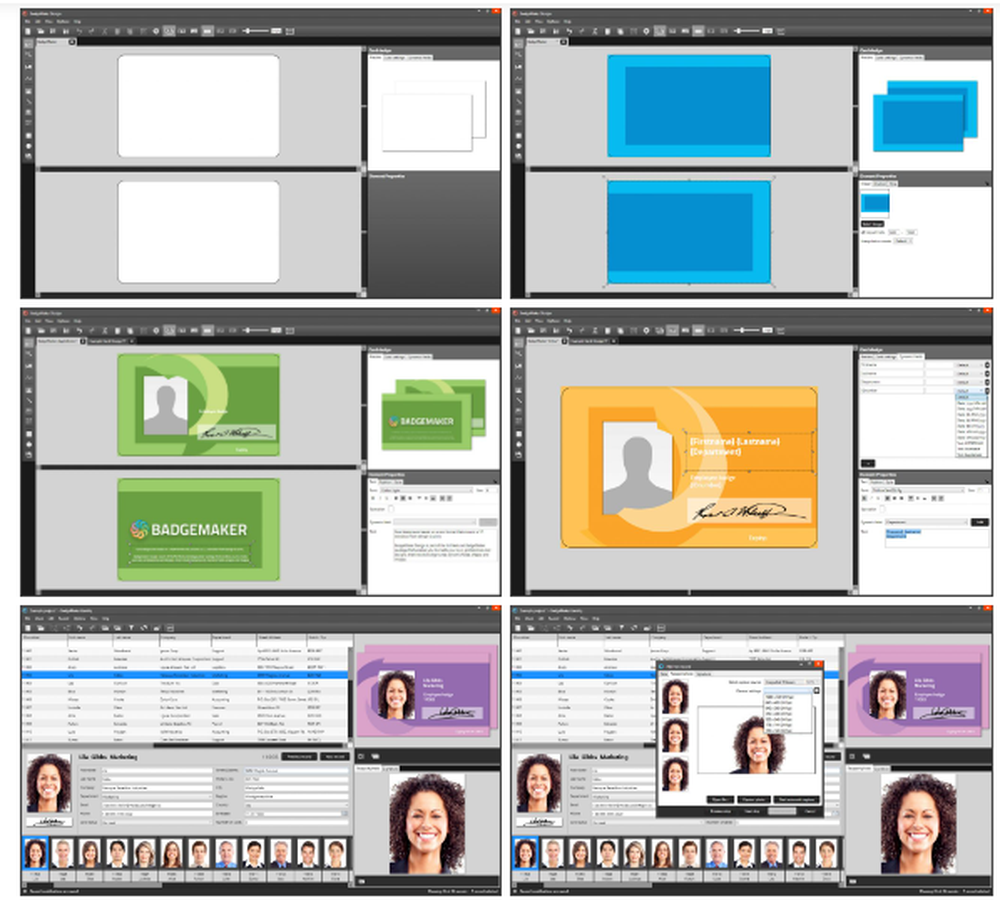Click New document icon in blank-card Design window

(27, 31)
